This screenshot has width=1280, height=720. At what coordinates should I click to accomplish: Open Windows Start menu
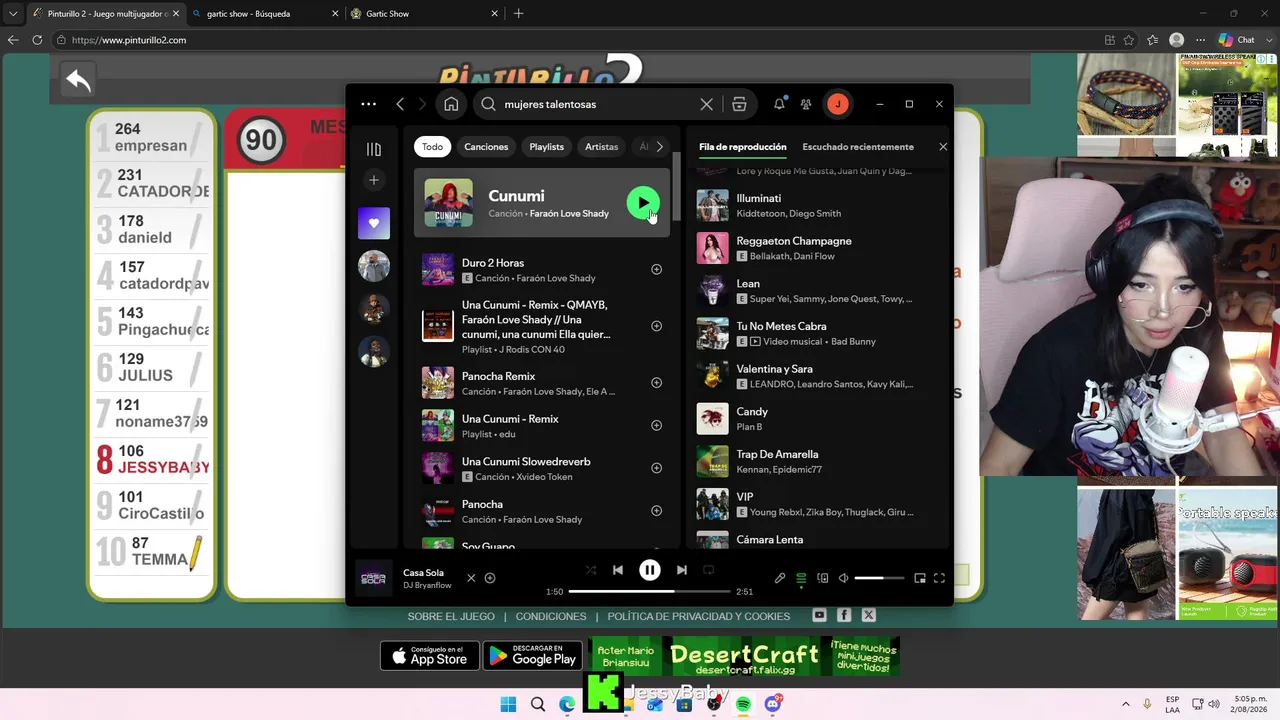point(508,705)
